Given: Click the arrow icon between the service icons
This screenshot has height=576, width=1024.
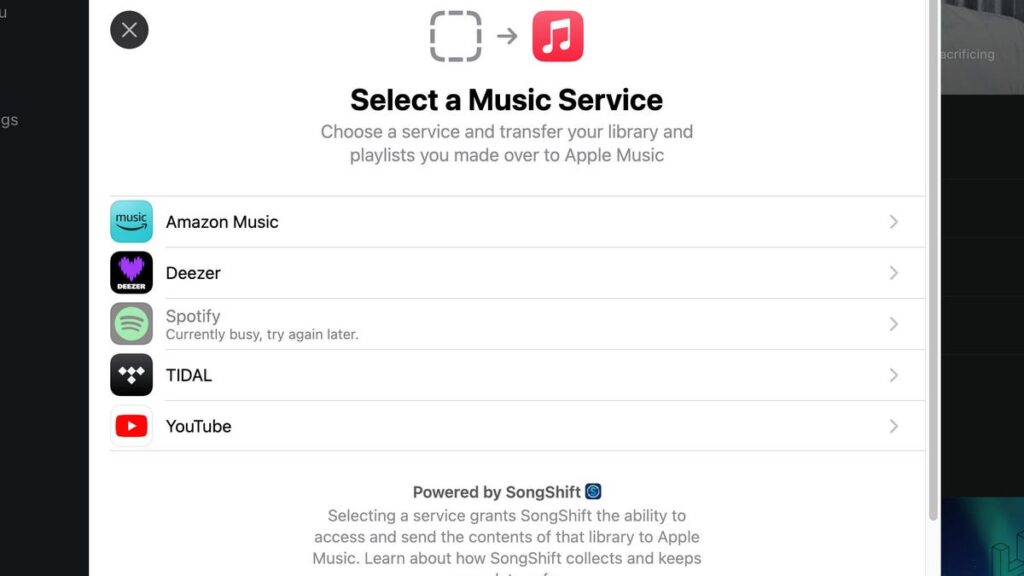Looking at the screenshot, I should (505, 33).
